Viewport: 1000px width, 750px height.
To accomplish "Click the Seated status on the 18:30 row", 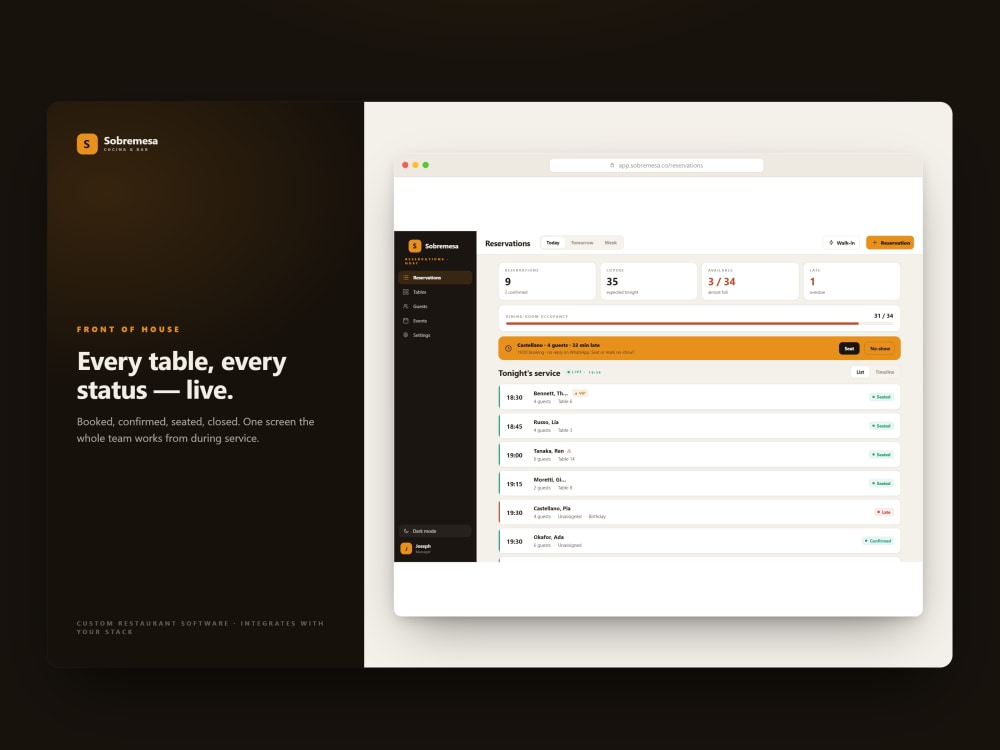I will click(881, 397).
